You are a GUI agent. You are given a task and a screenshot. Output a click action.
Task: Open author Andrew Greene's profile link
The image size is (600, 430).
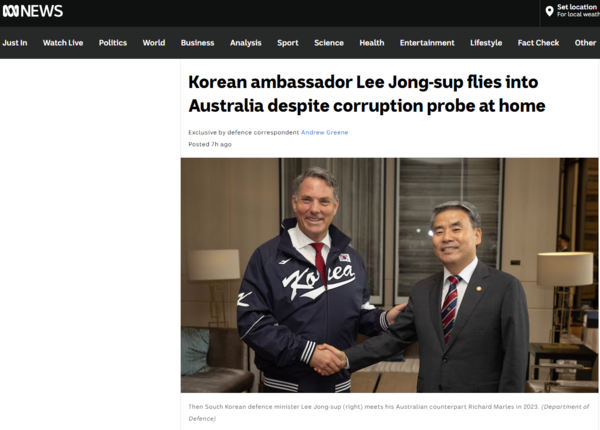coord(324,132)
